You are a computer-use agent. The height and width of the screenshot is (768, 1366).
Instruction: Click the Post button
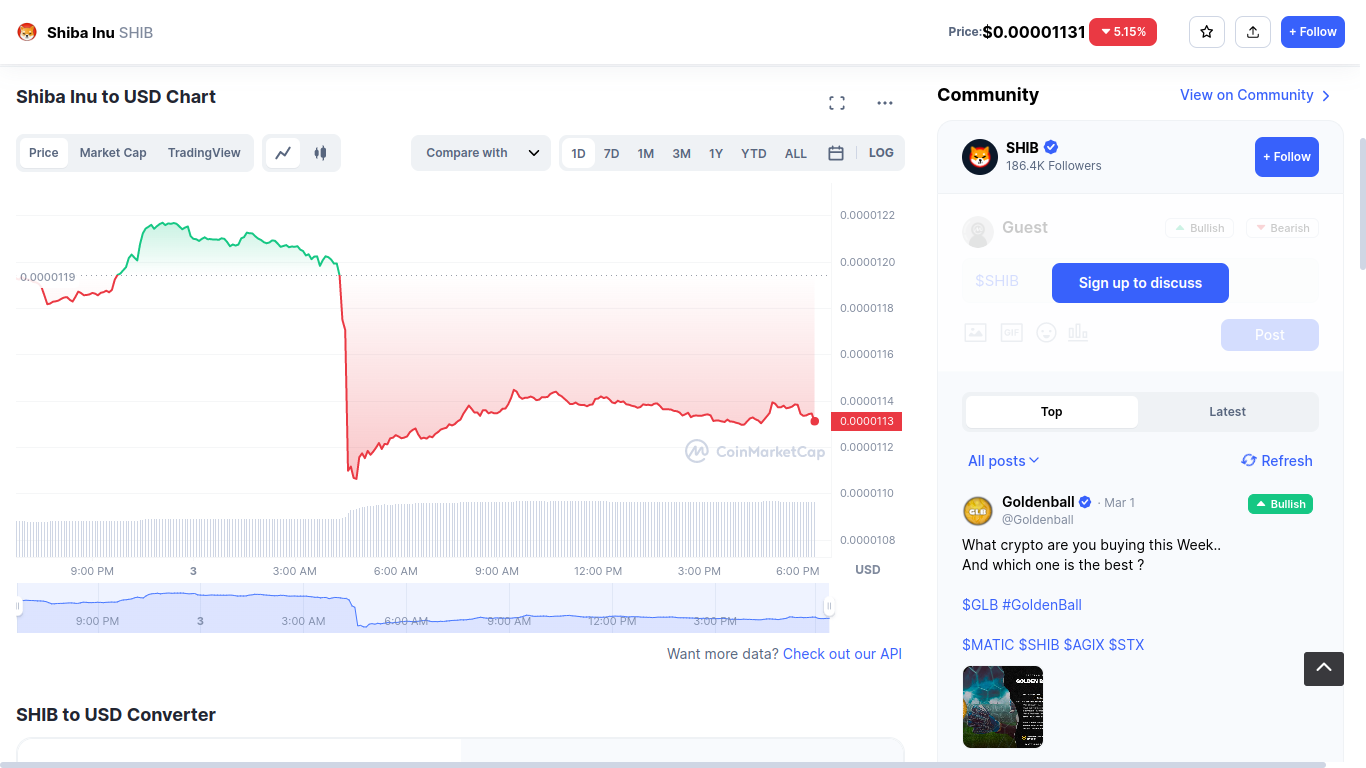[1270, 335]
